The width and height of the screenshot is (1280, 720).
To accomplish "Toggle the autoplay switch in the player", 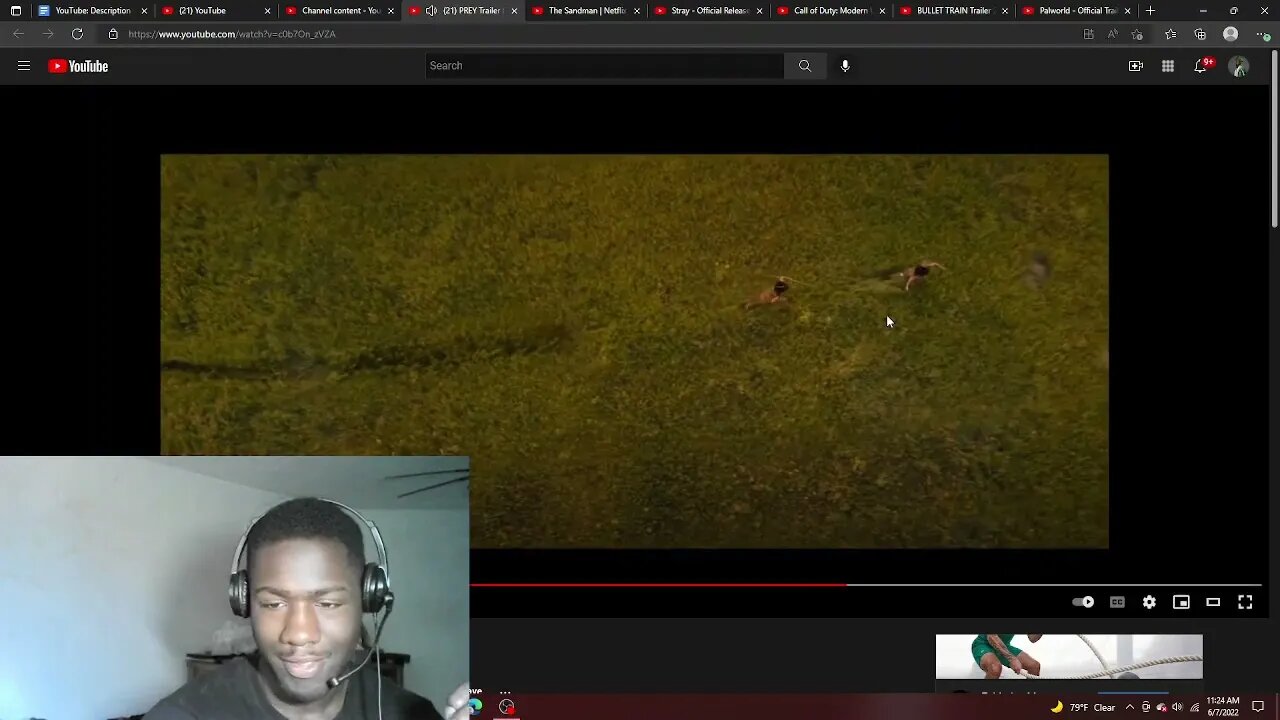I will point(1083,602).
